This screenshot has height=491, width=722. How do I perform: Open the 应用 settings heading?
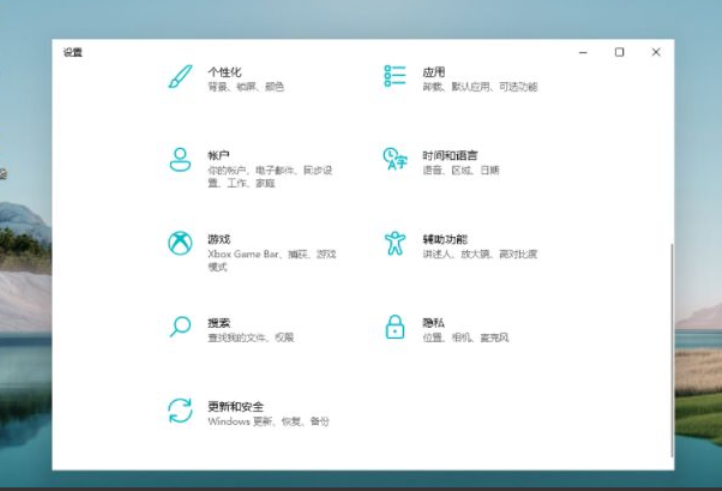point(433,72)
